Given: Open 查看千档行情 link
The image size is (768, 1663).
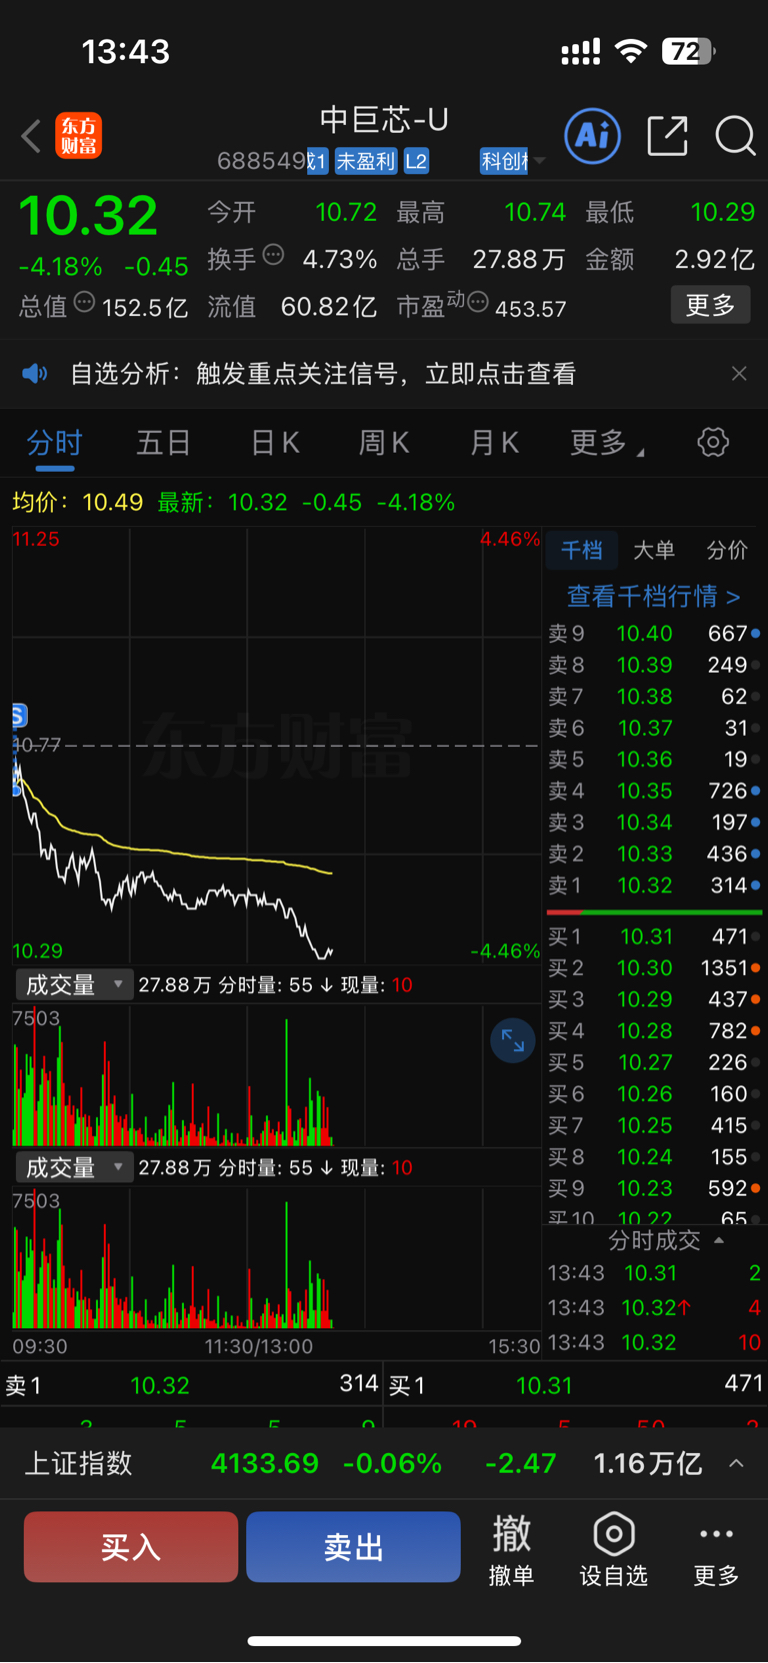Looking at the screenshot, I should [654, 597].
